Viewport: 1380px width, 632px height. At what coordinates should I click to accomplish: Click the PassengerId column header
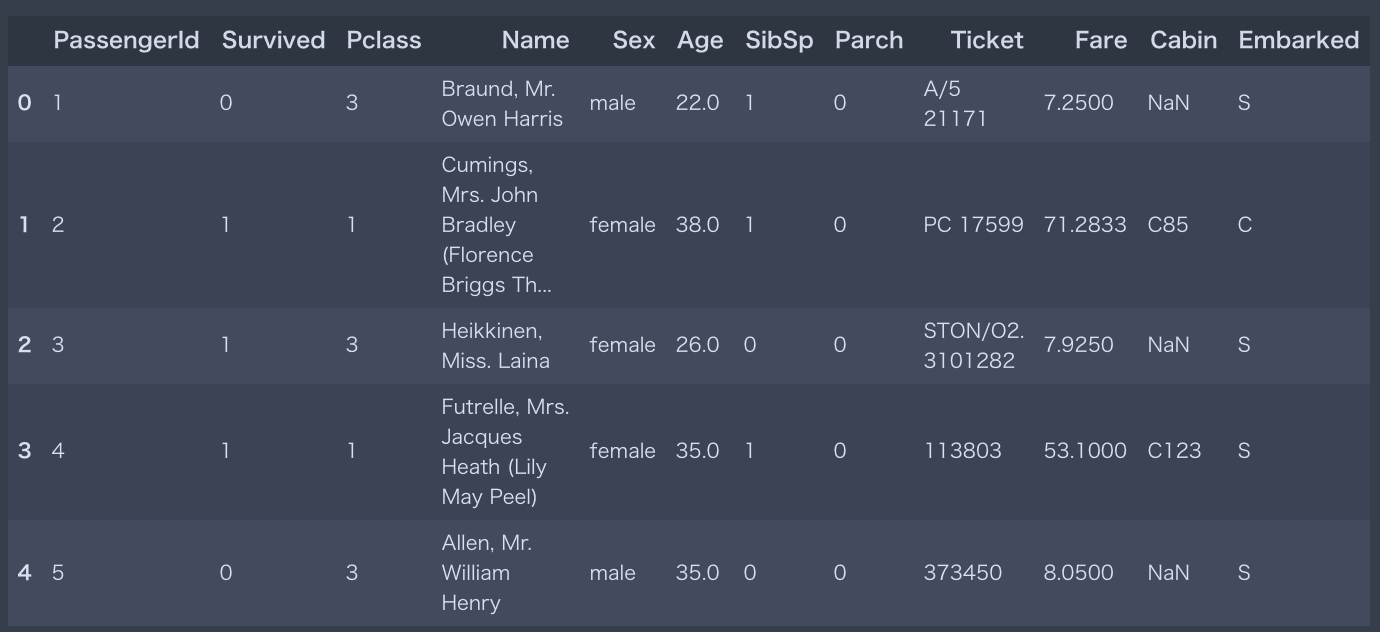click(x=126, y=40)
